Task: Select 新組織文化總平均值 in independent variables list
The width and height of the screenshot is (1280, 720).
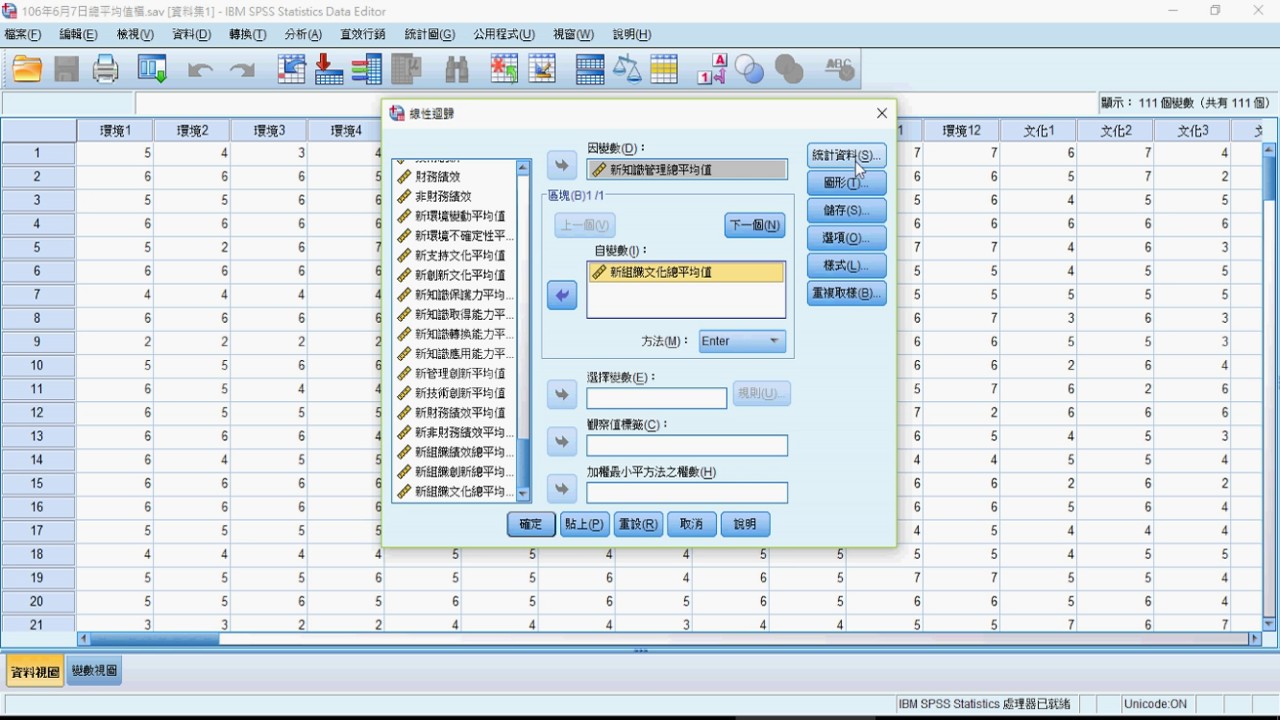Action: click(x=686, y=272)
